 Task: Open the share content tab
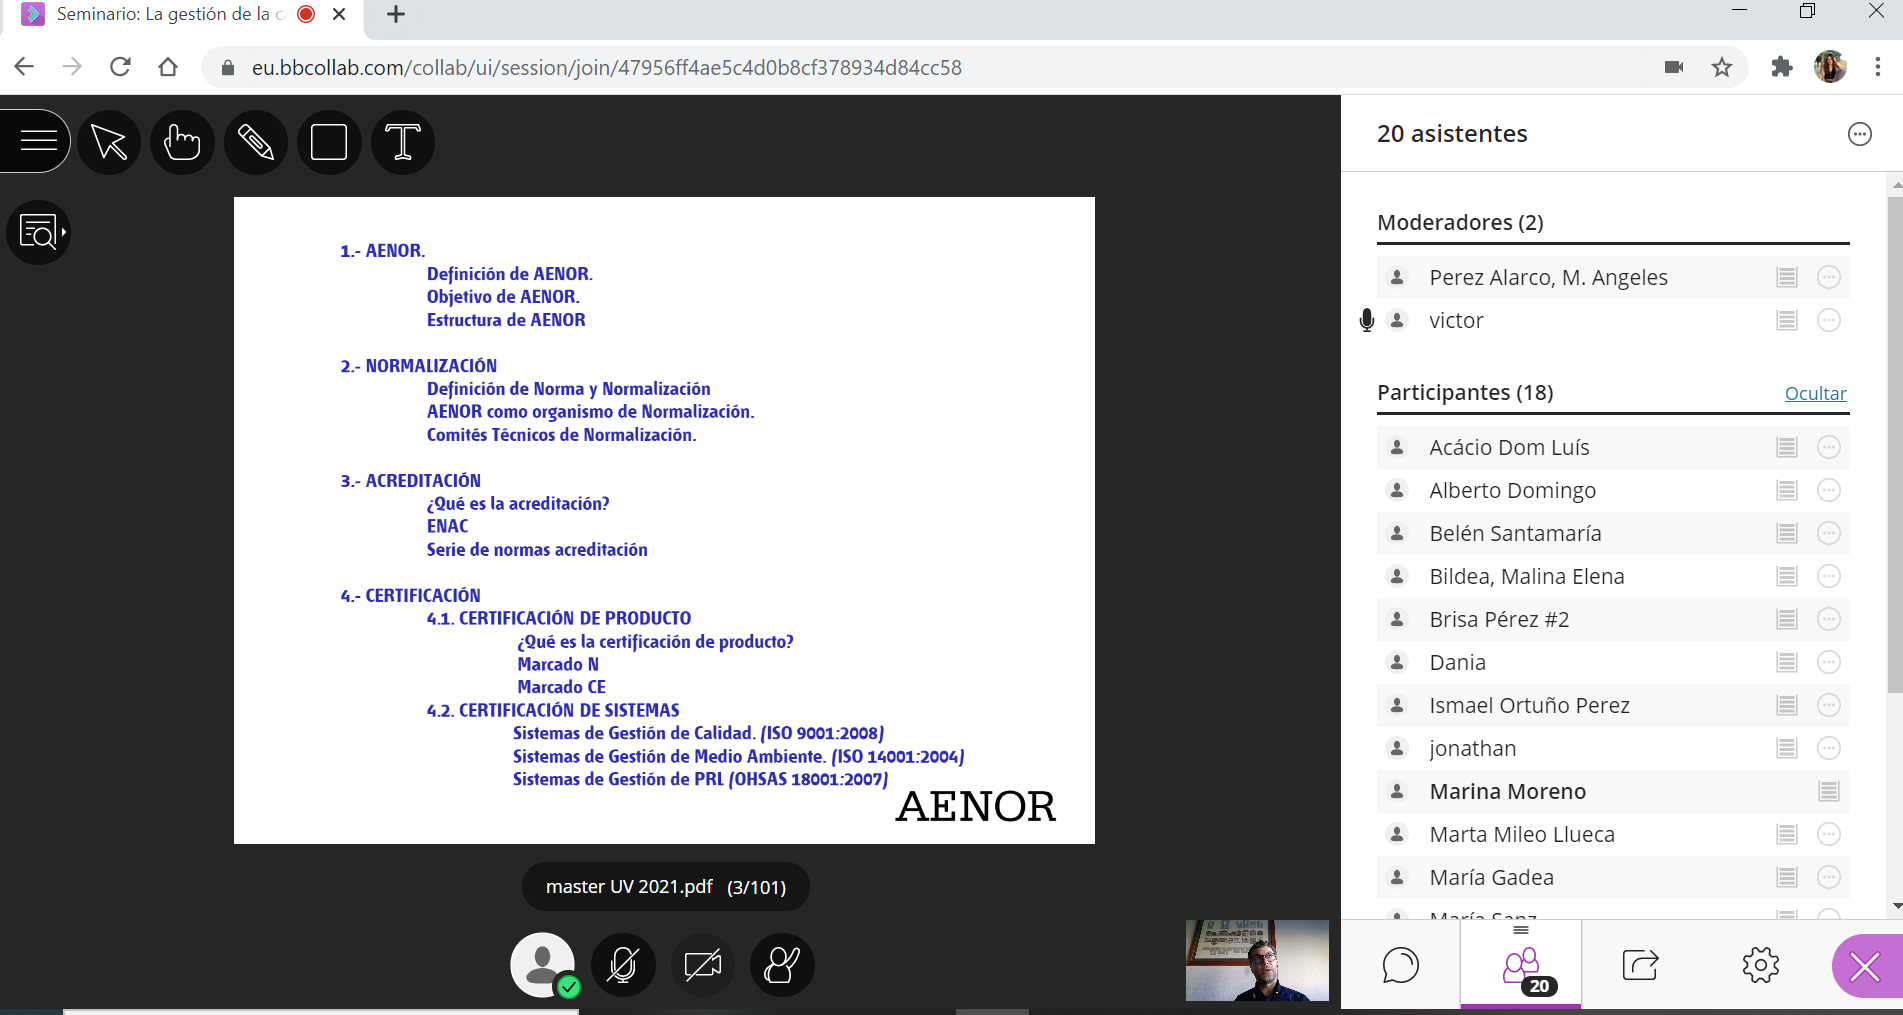[1640, 965]
